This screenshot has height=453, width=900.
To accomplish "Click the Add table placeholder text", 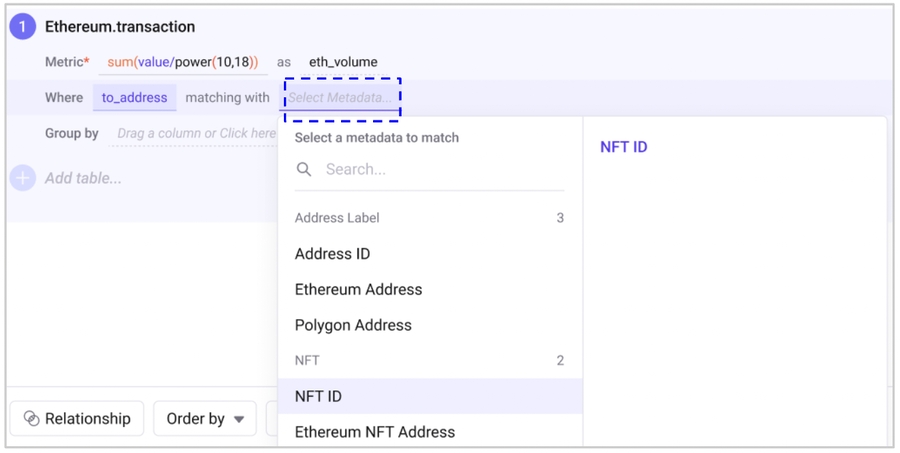I will [83, 178].
